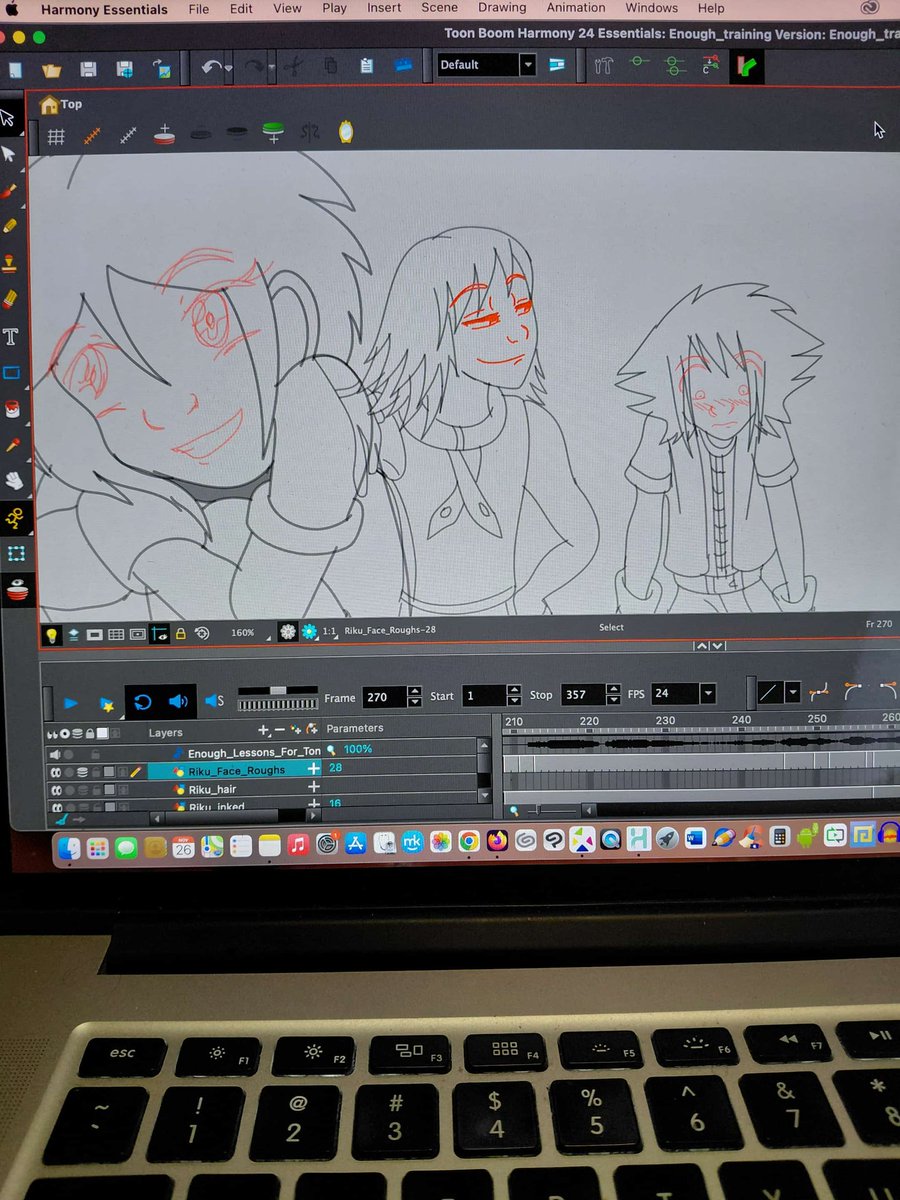Activate the Animate mode running figure

pyautogui.click(x=17, y=518)
